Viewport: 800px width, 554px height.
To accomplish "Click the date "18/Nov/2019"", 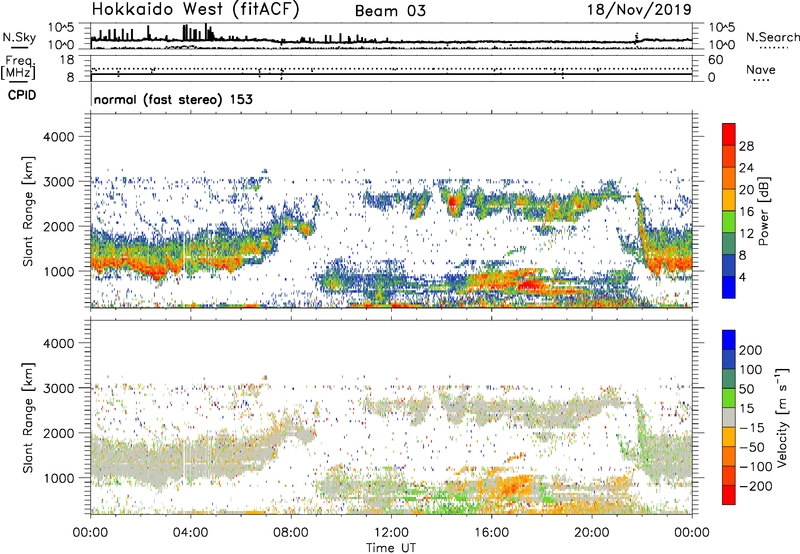I will pyautogui.click(x=640, y=10).
